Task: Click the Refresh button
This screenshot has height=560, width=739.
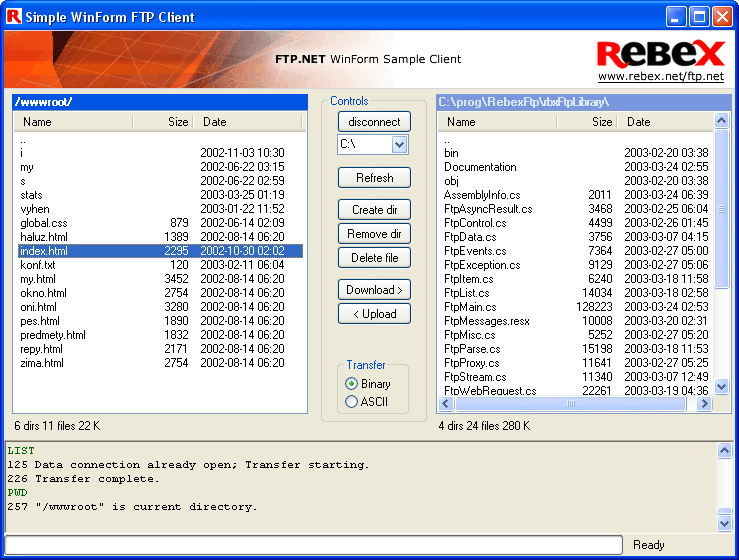Action: click(x=374, y=178)
